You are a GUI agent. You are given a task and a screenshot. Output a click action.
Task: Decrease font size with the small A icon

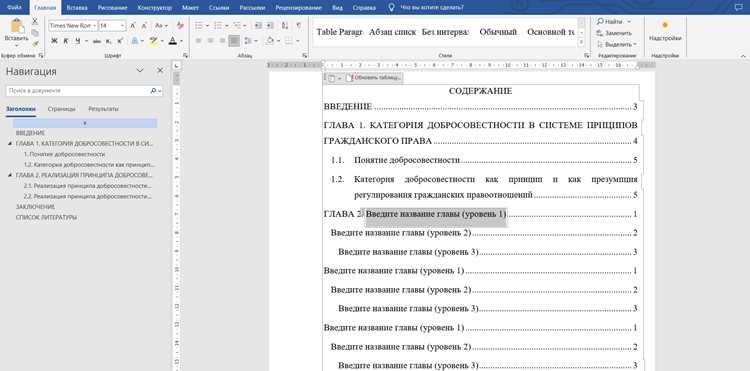coord(143,25)
